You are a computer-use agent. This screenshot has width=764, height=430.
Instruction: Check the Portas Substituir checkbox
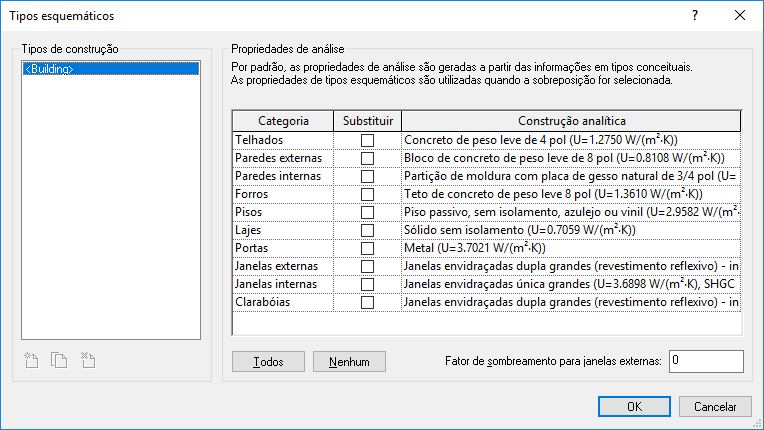[367, 248]
